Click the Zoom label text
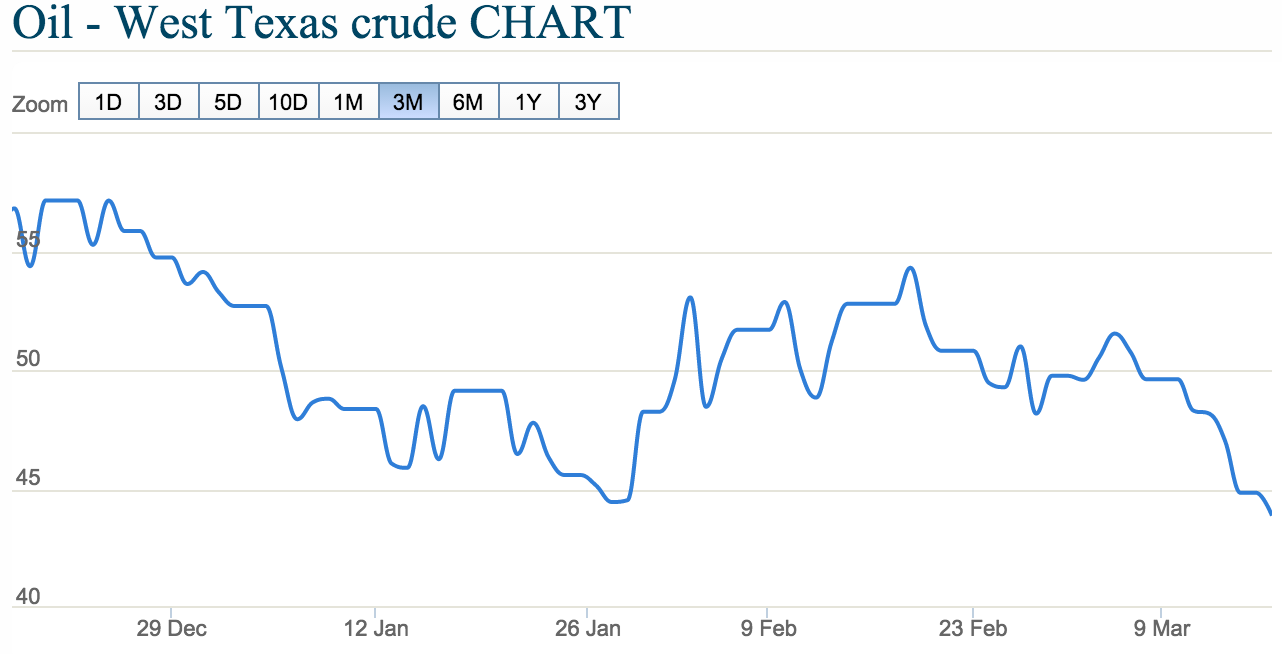Viewport: 1282px width, 654px height. click(40, 104)
